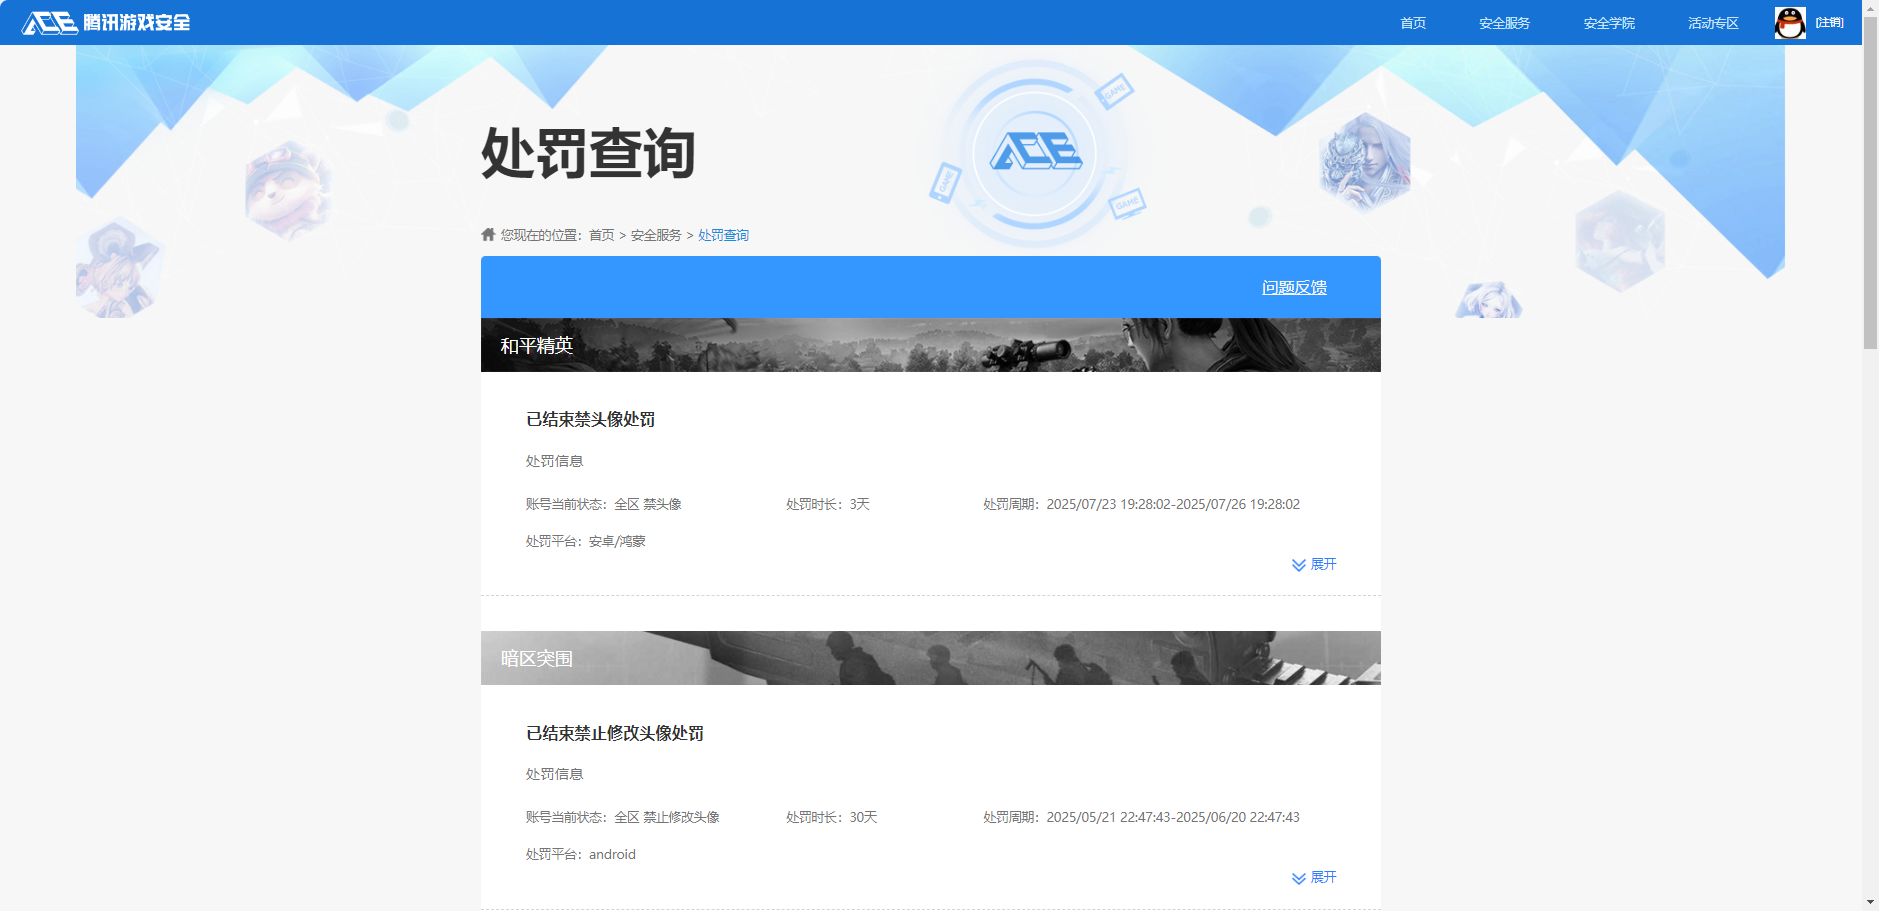1879x911 pixels.
Task: Click the scrollbar down arrow
Action: (1870, 902)
